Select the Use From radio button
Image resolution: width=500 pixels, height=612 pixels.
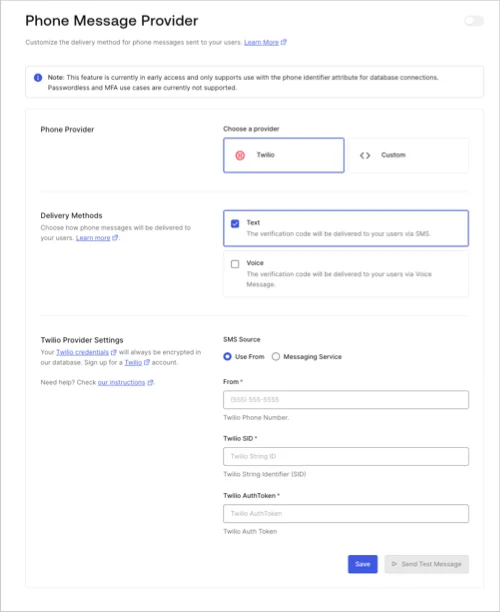[x=228, y=356]
